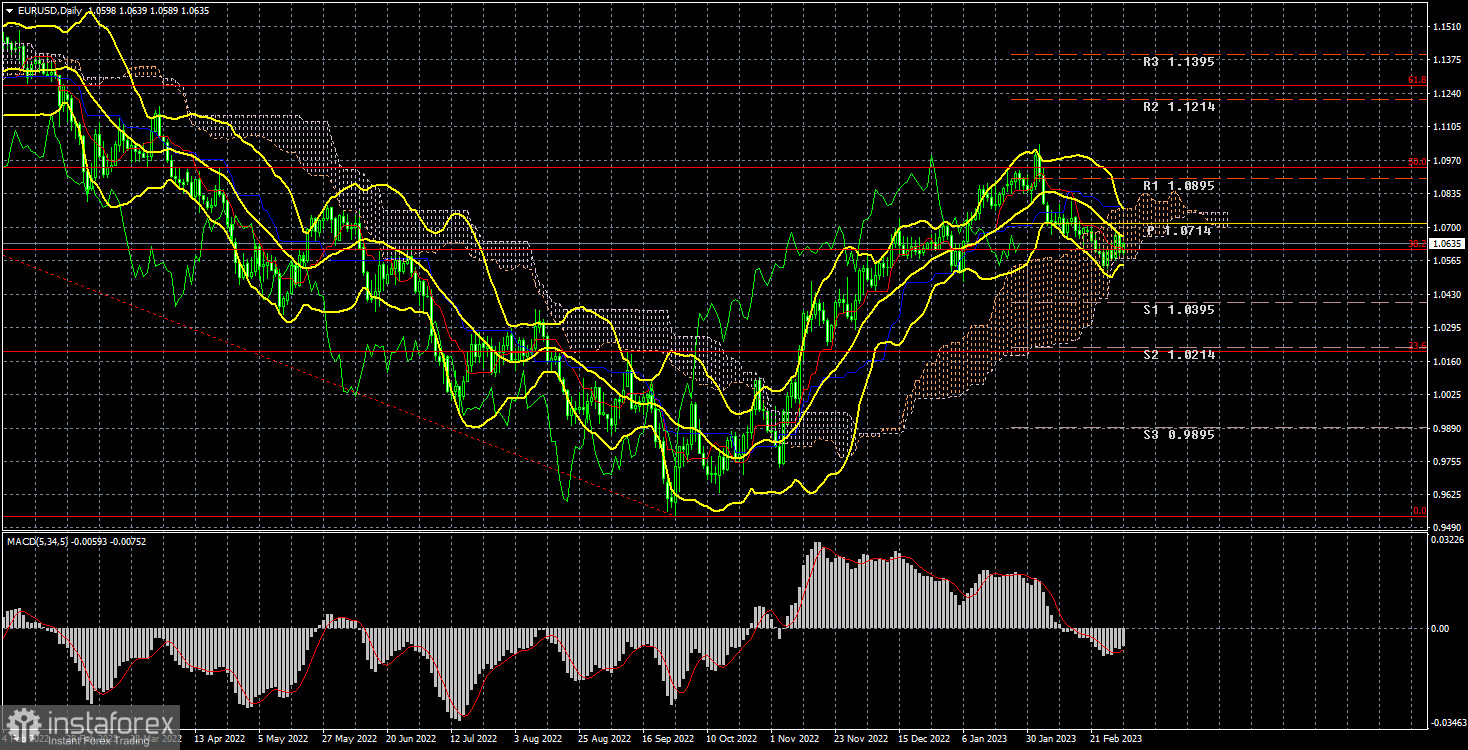Screen dimensions: 1468x750
Task: Click the 1.0025 value on price axis
Action: (1446, 395)
